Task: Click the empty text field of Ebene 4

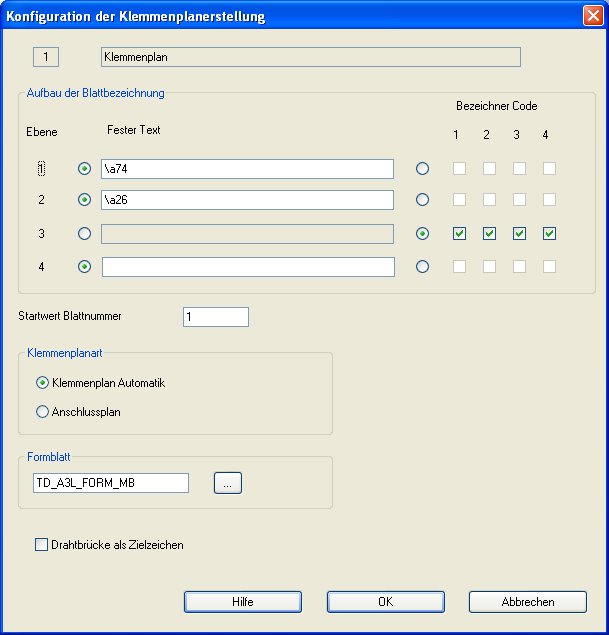Action: 248,267
